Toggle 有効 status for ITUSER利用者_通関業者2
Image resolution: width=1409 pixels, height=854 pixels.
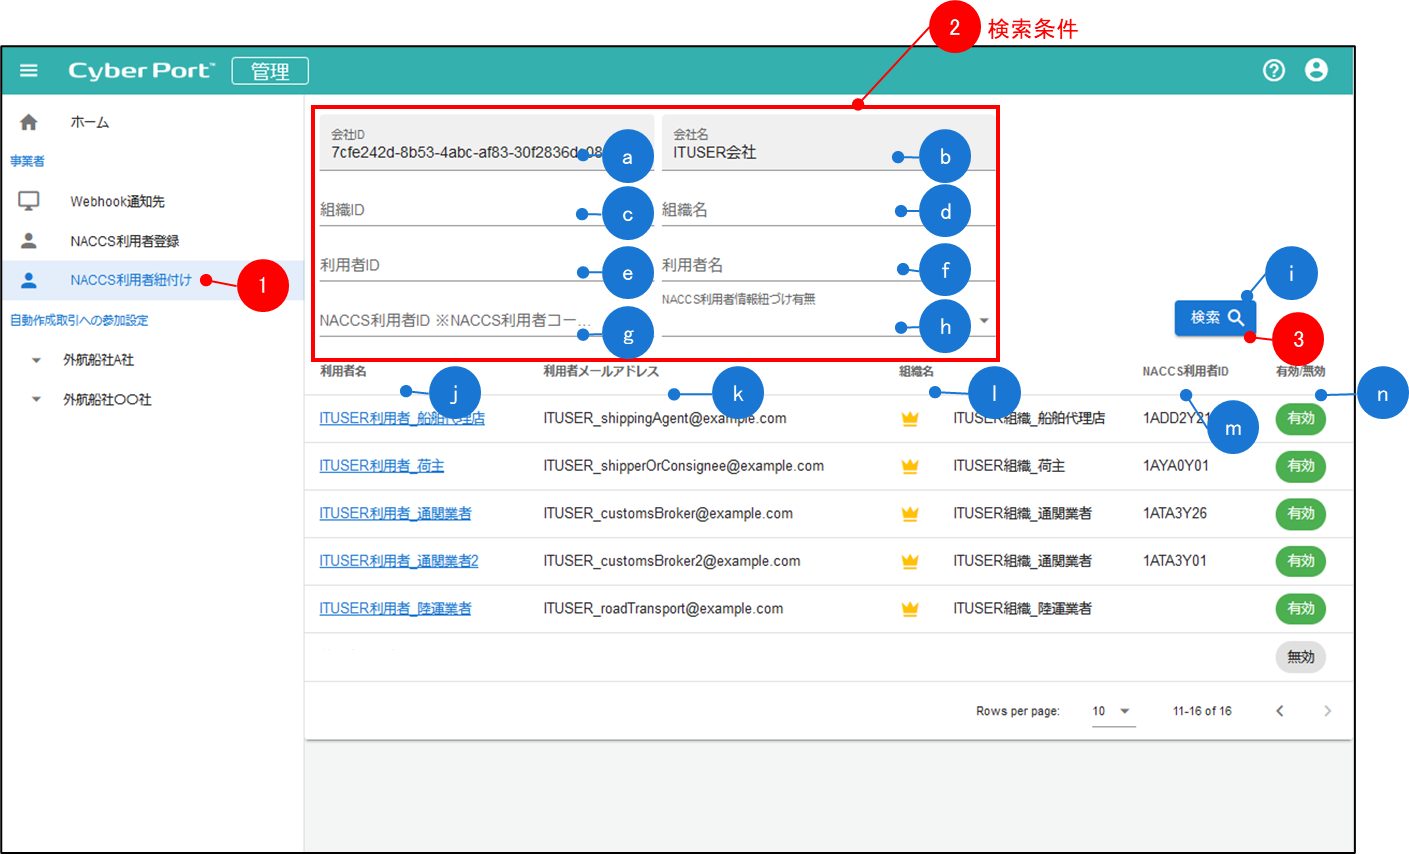coord(1300,561)
